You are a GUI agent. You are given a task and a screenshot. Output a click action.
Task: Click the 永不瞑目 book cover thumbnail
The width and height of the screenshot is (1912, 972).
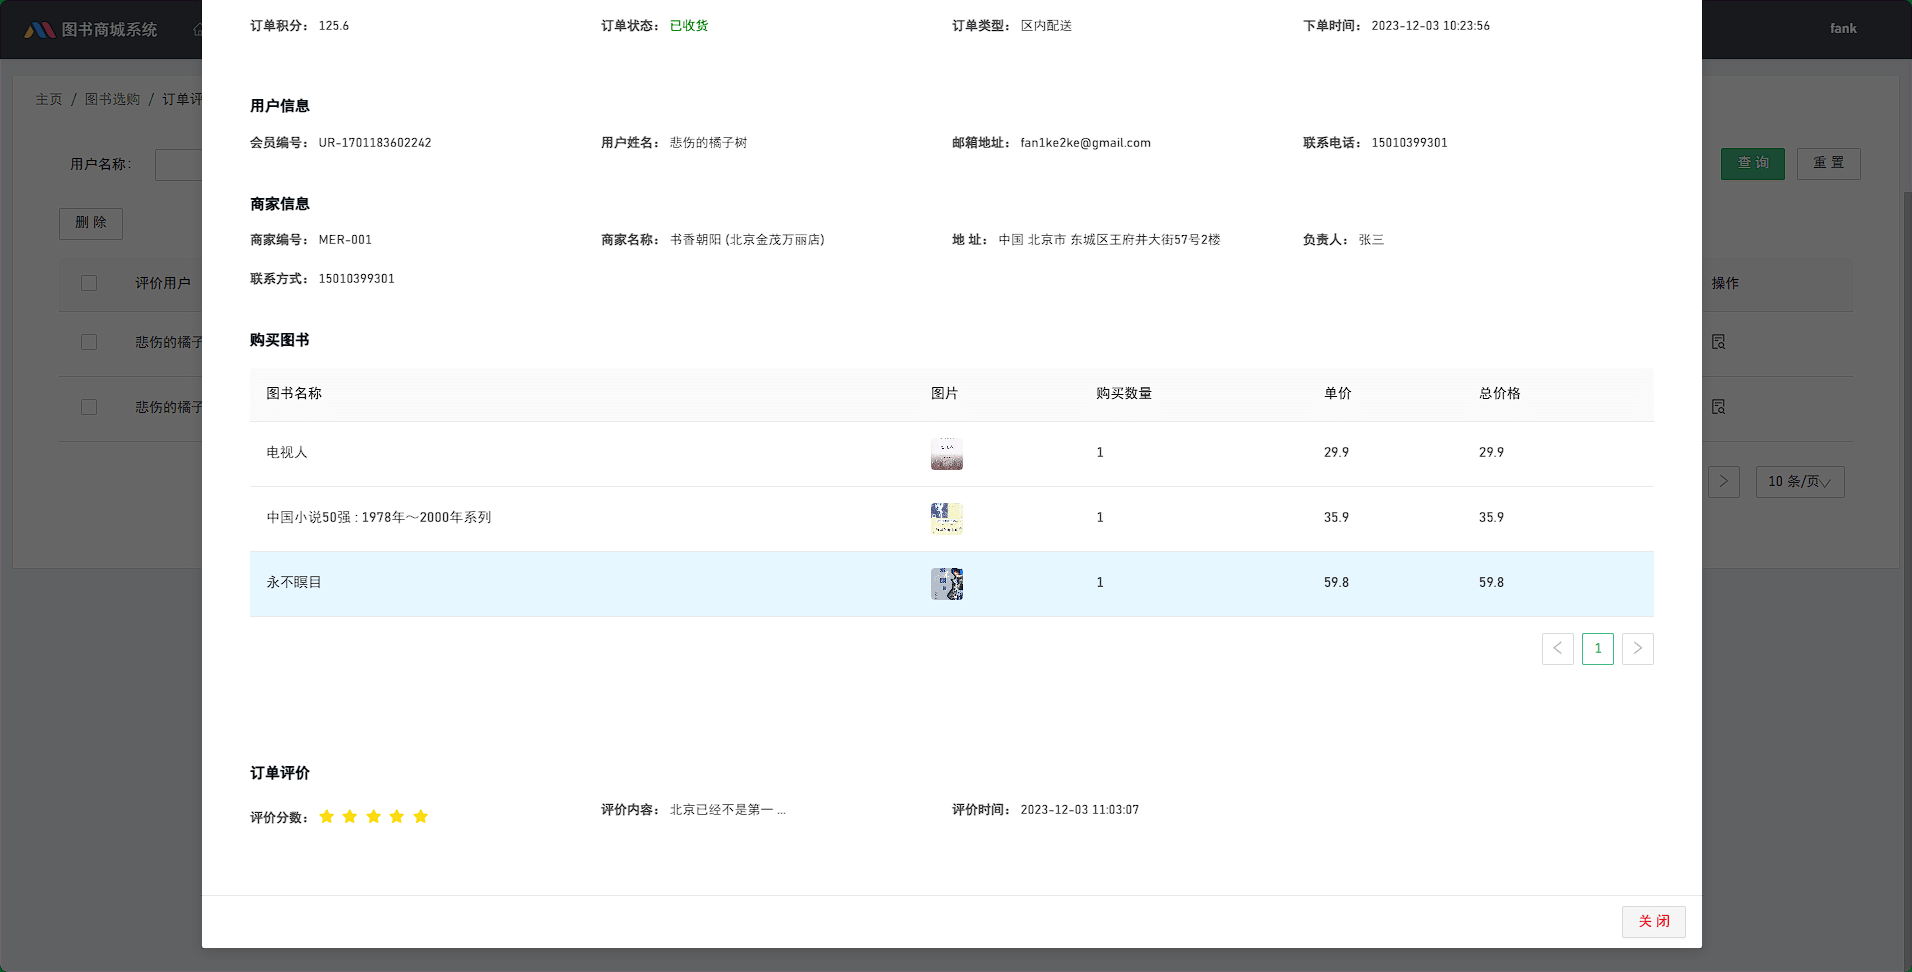(946, 583)
